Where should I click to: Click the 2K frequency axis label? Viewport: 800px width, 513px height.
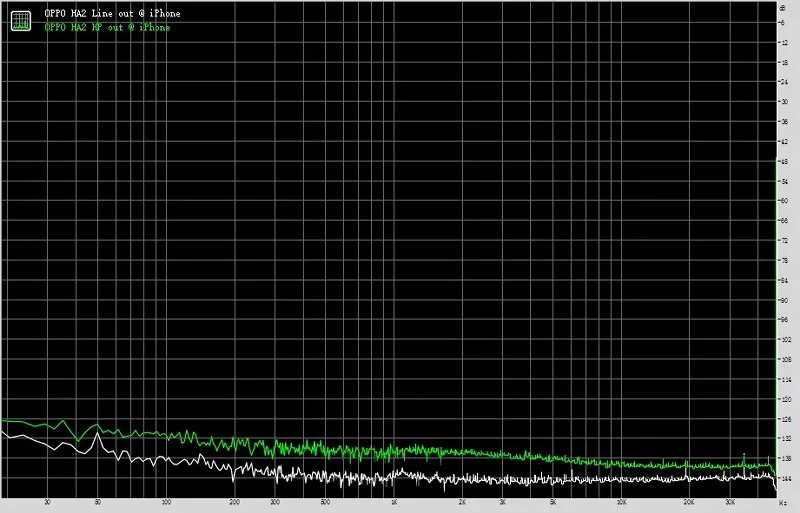462,502
